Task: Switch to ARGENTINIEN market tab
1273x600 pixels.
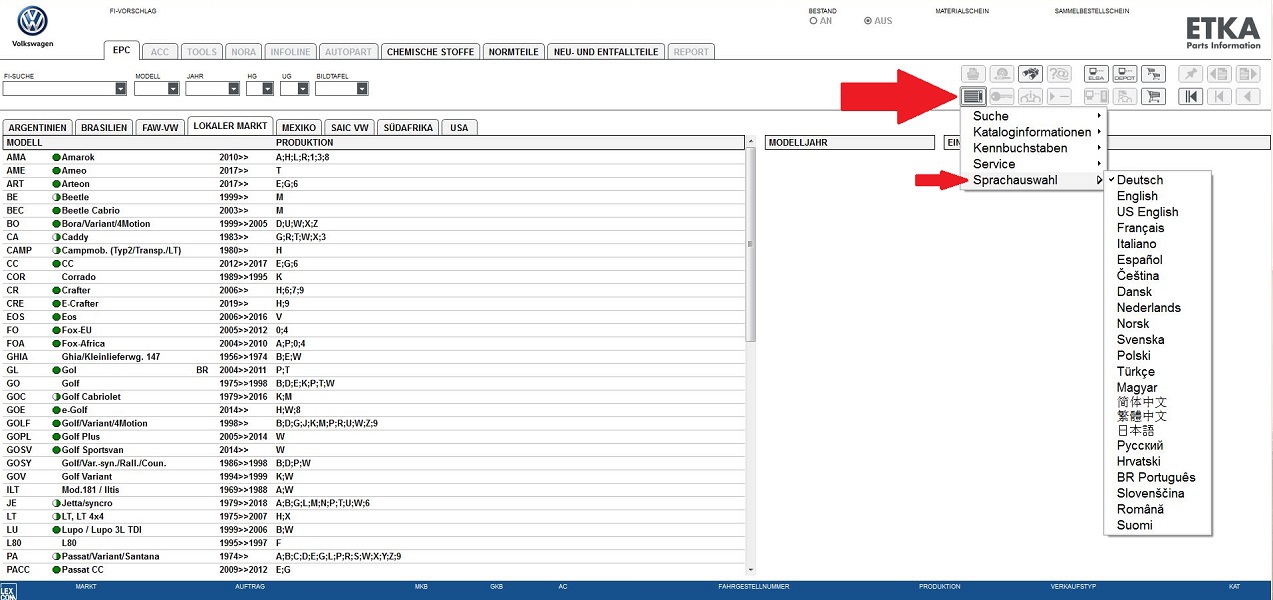Action: coord(38,128)
